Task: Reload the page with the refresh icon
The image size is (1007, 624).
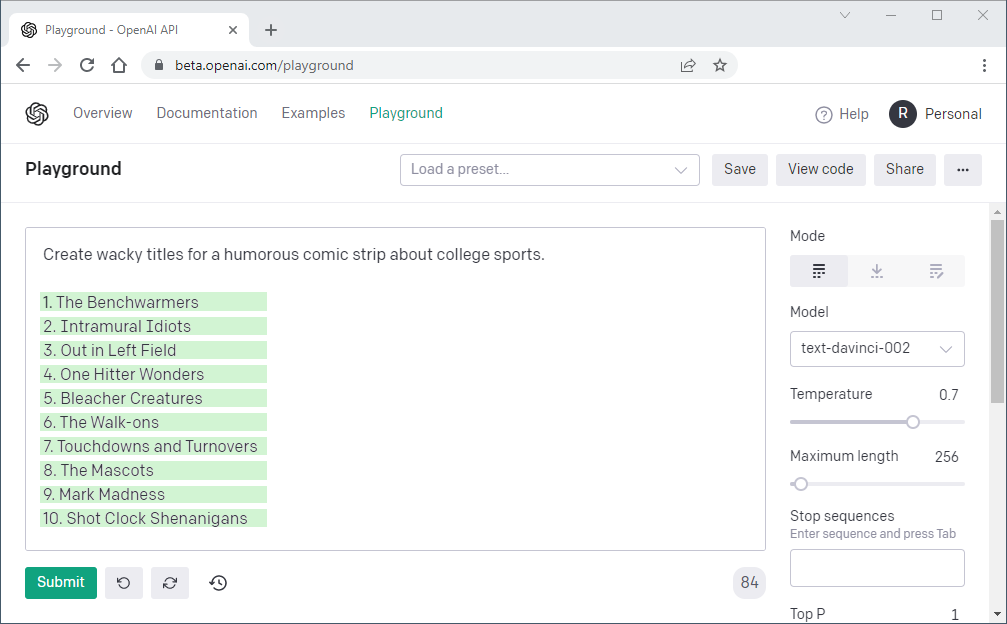Action: pos(87,65)
